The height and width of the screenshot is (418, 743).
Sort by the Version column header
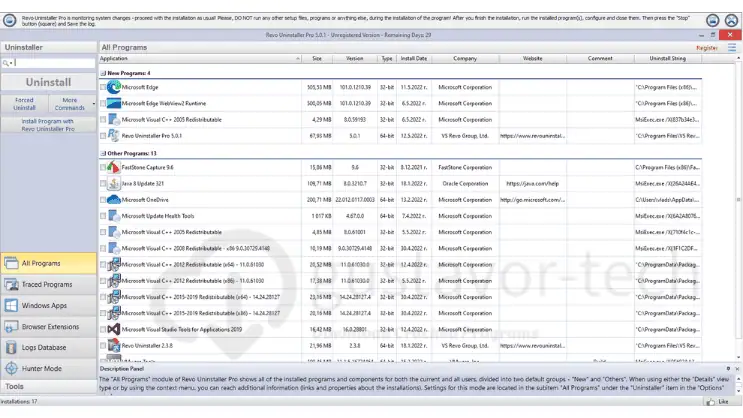tap(354, 59)
